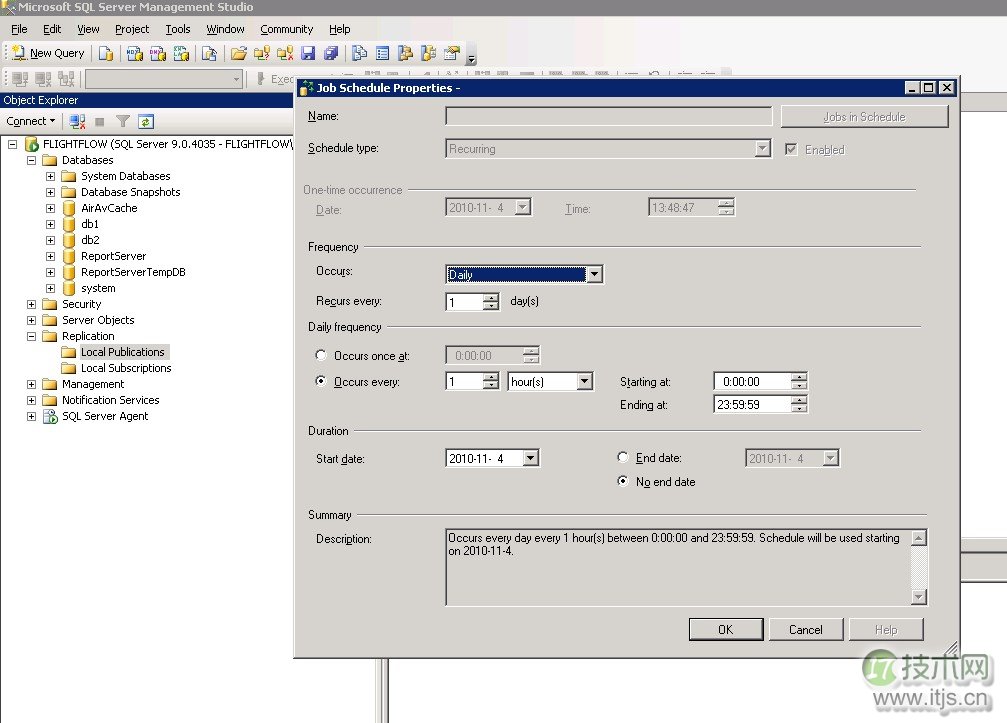Click the dialog's Help button

(x=886, y=629)
